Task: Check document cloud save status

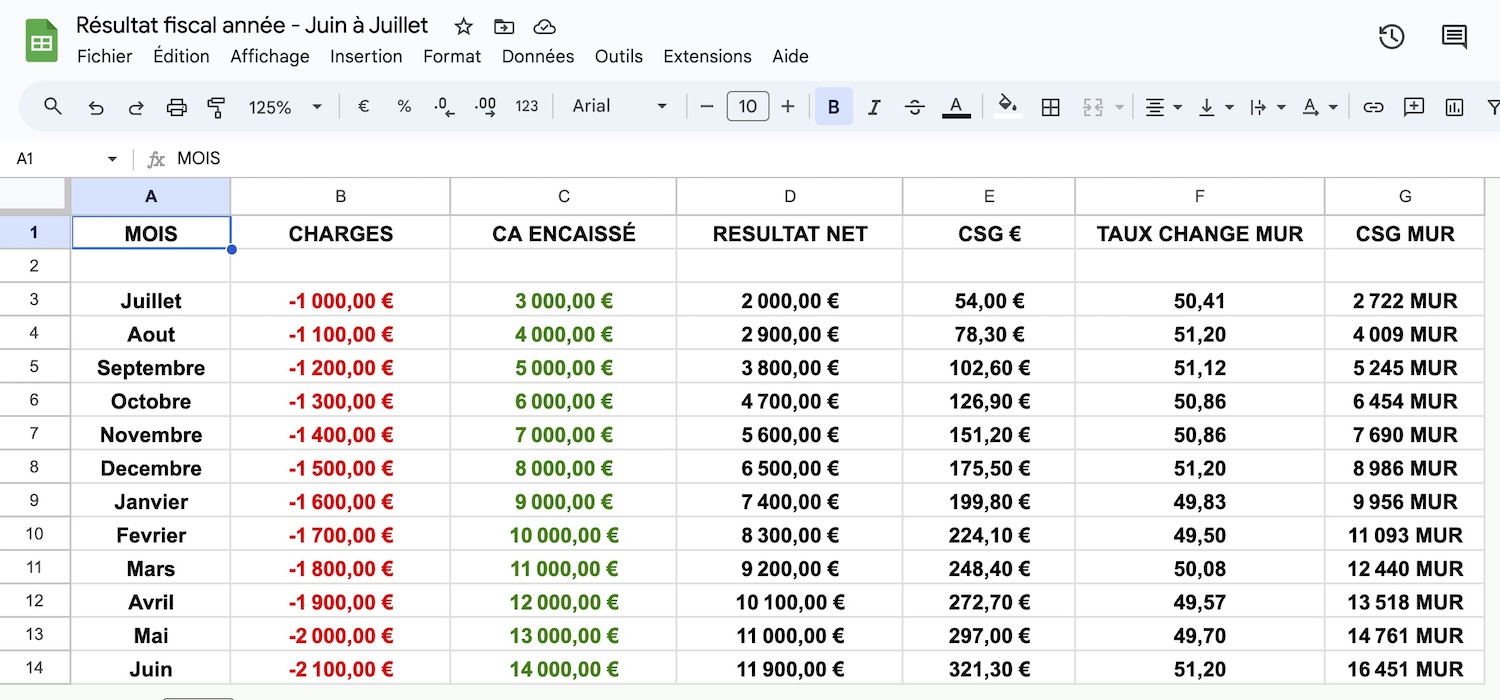Action: click(544, 27)
